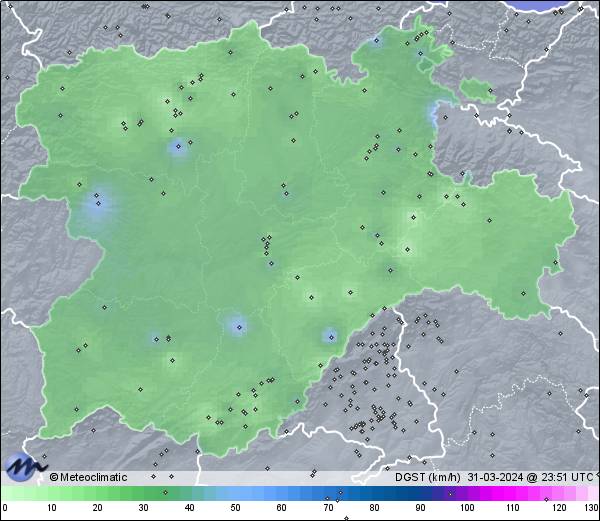Click the date 31-03-2024 in the caption
This screenshot has width=600, height=521.
(x=495, y=477)
